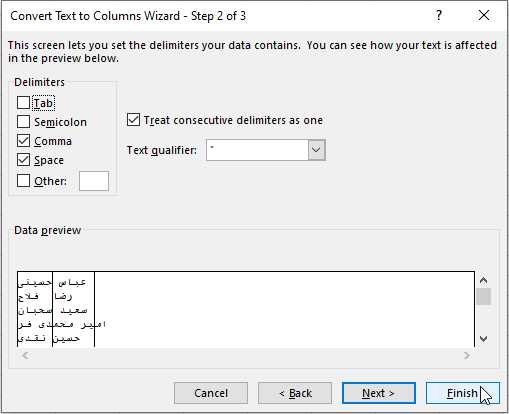Proceed with the Next button
Viewport: 509px width, 414px height.
(379, 393)
